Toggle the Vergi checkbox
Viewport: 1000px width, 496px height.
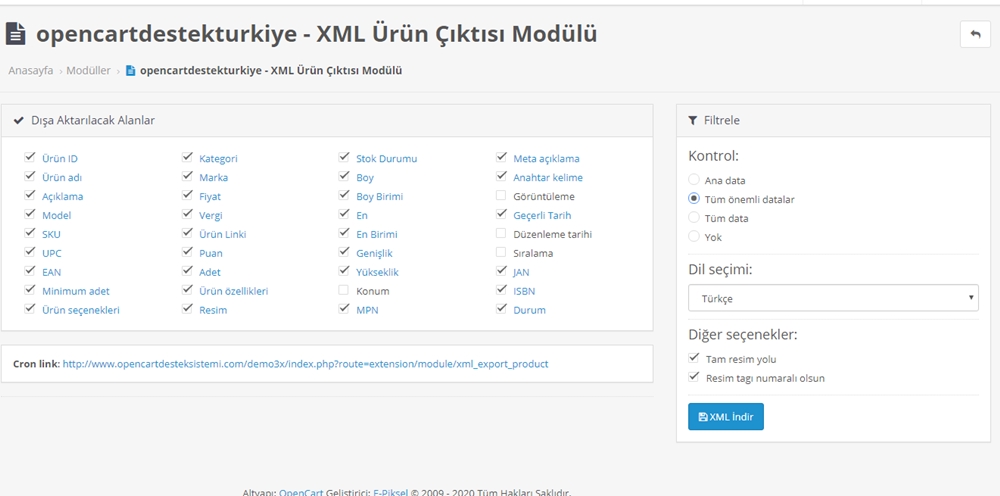pyautogui.click(x=187, y=214)
